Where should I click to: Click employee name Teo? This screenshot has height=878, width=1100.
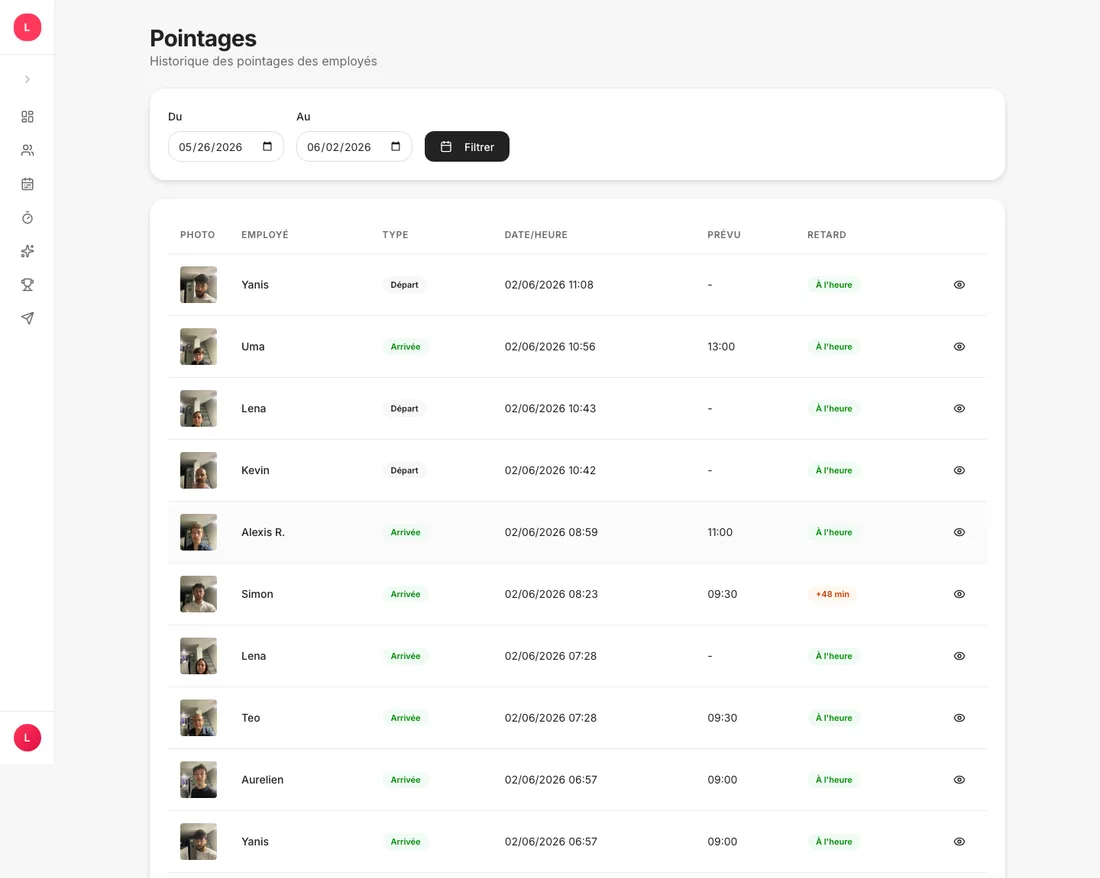coord(250,718)
